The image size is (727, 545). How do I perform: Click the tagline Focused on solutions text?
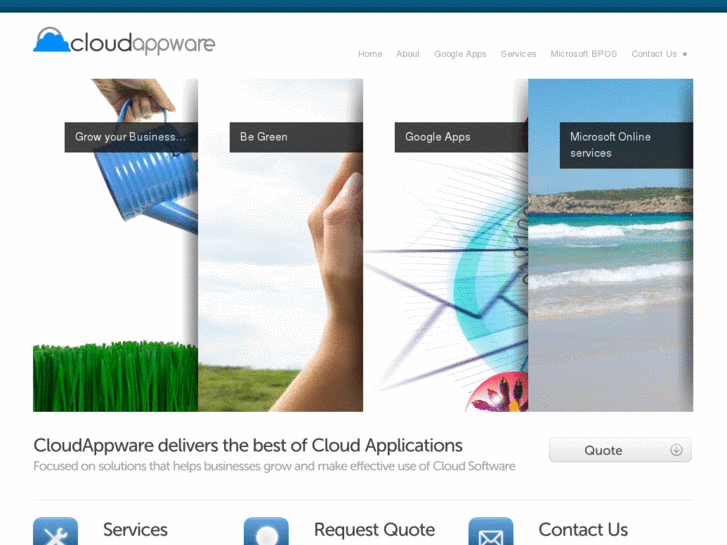274,466
